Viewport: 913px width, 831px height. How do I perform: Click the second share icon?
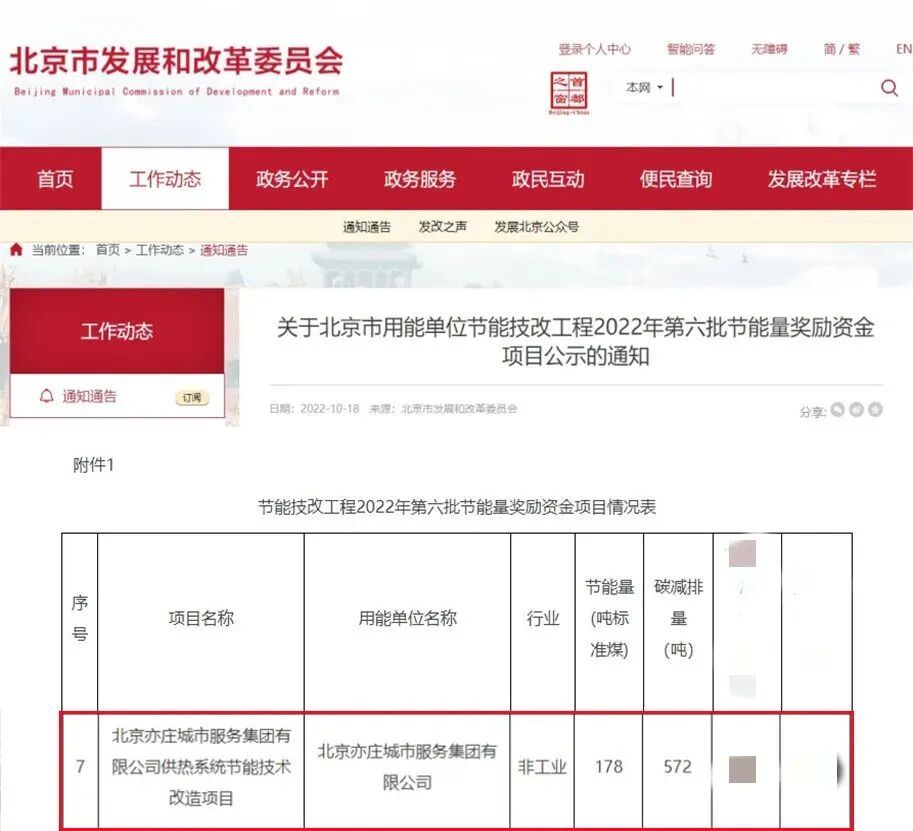pyautogui.click(x=856, y=409)
